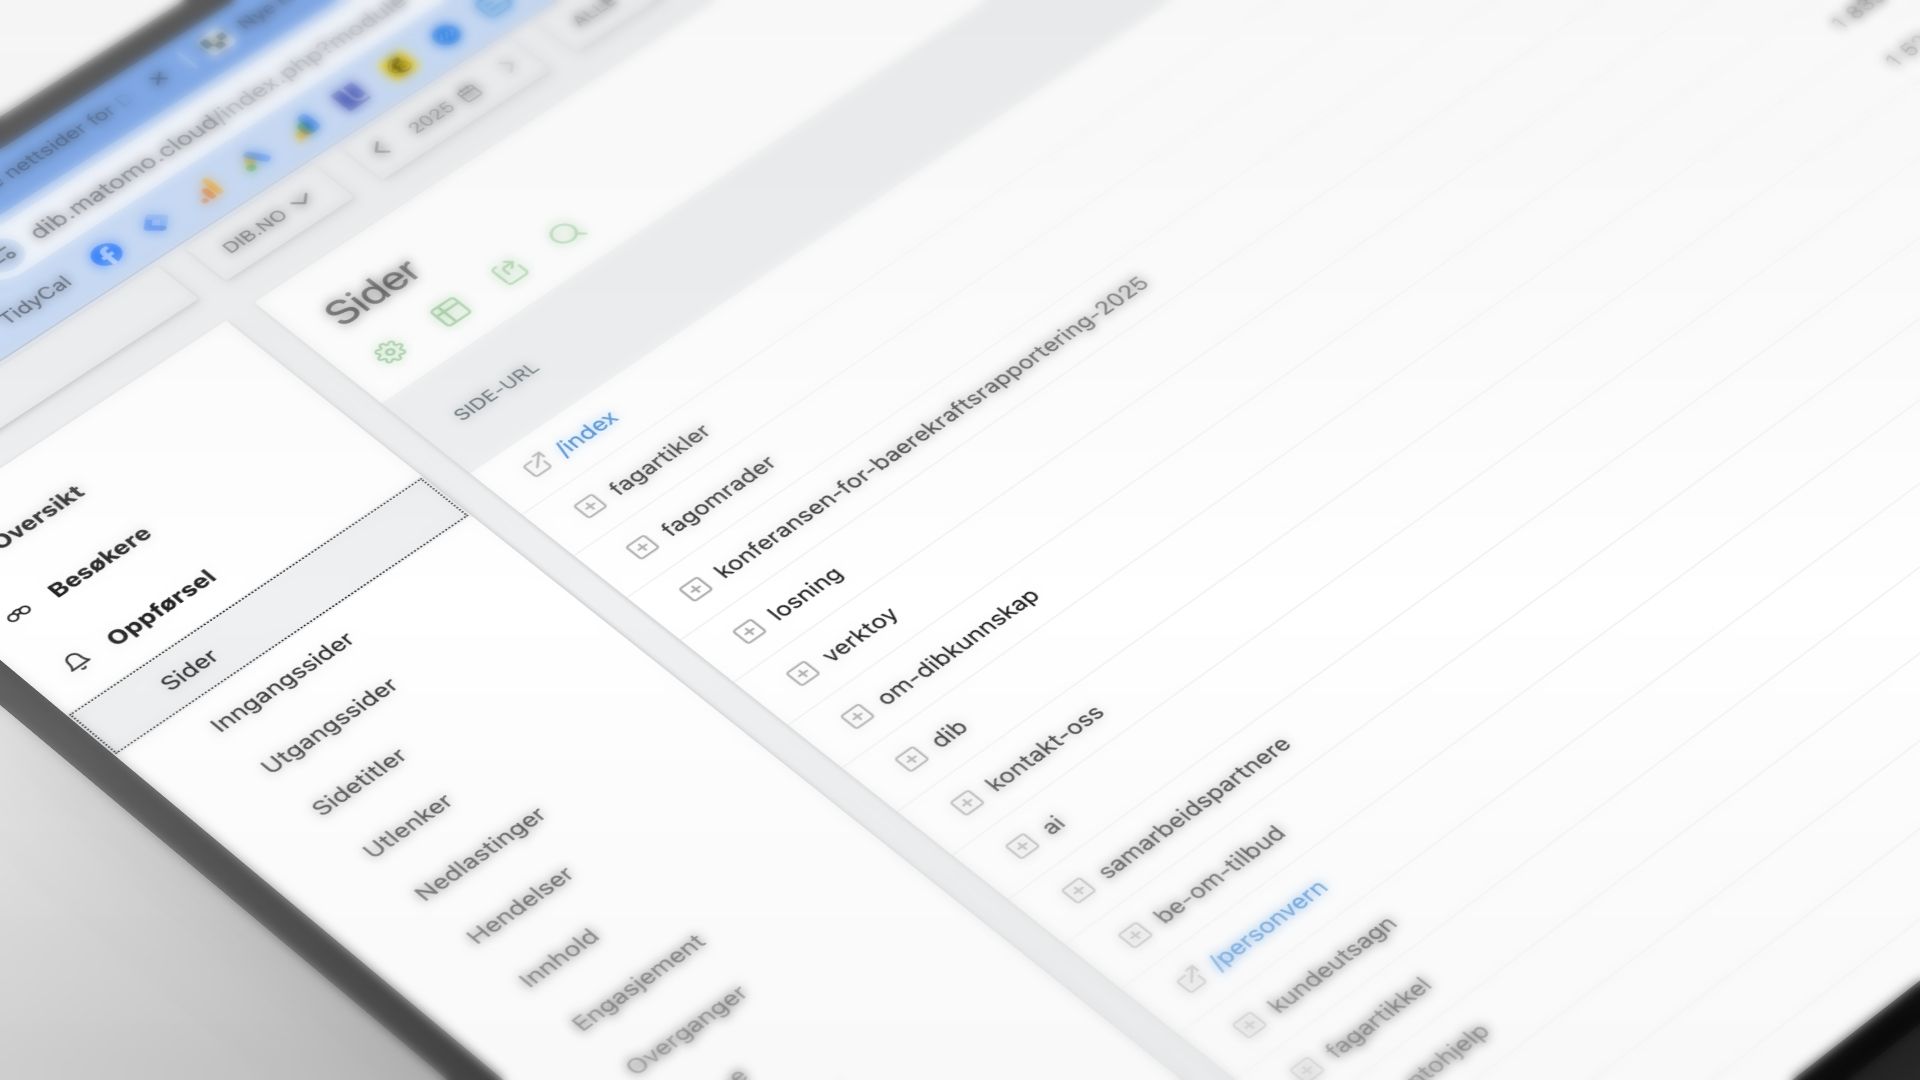Open the Oppførsel menu section

click(161, 607)
